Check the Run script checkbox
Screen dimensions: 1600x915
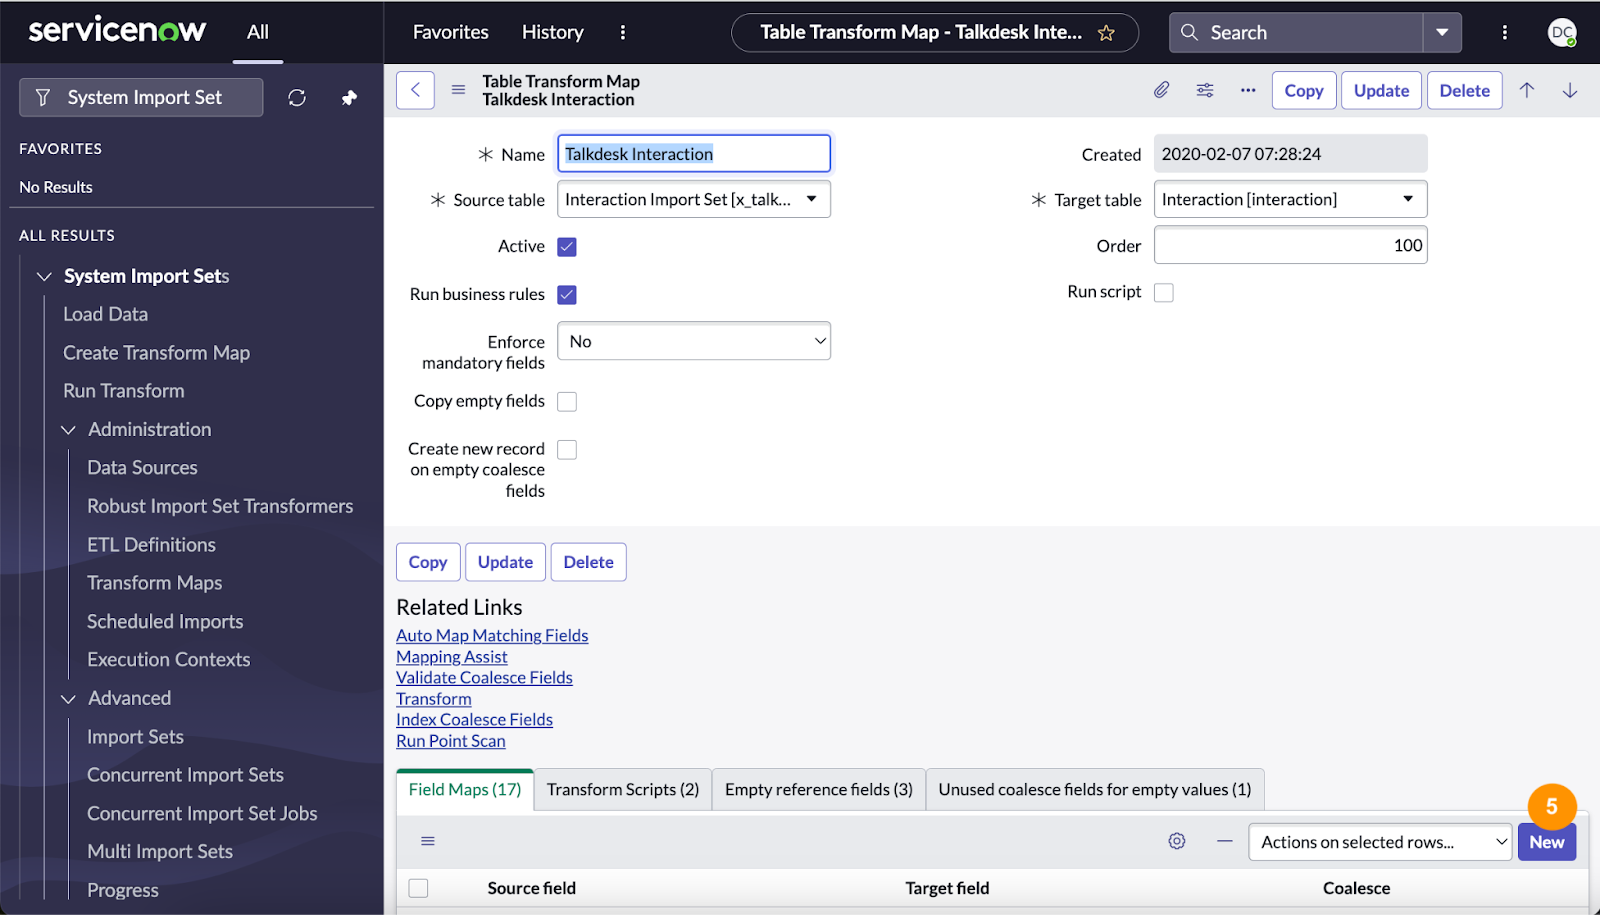1164,293
